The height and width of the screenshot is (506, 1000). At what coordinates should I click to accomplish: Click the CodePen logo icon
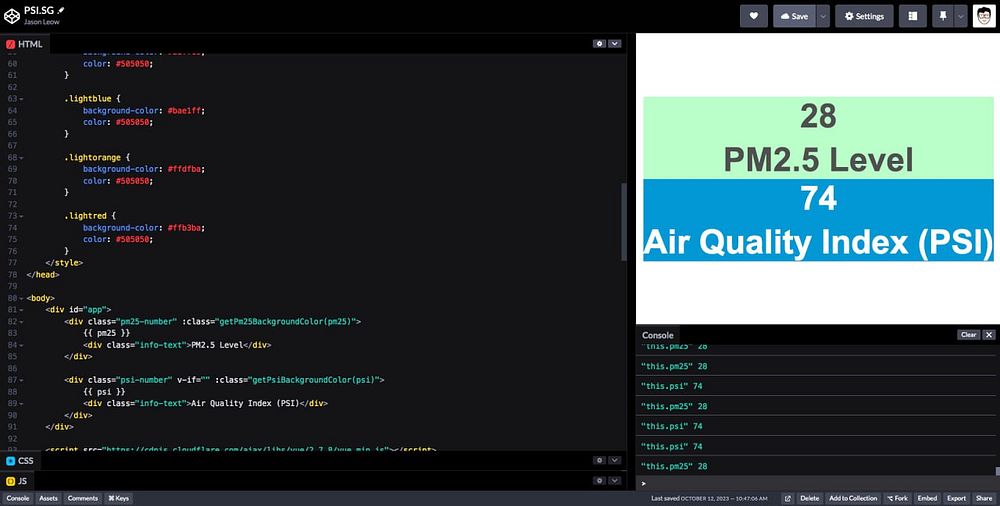click(x=11, y=16)
